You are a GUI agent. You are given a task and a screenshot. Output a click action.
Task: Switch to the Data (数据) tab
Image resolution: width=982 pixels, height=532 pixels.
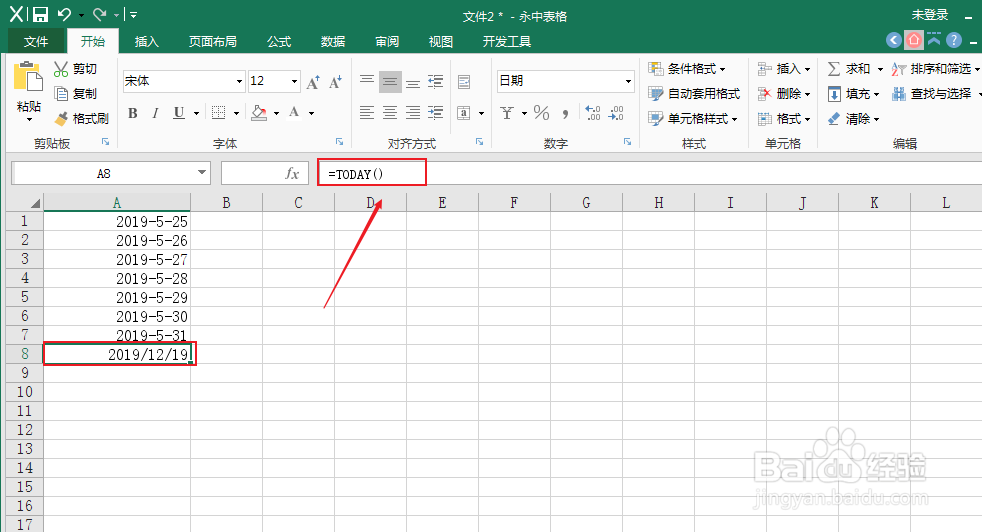pyautogui.click(x=333, y=41)
